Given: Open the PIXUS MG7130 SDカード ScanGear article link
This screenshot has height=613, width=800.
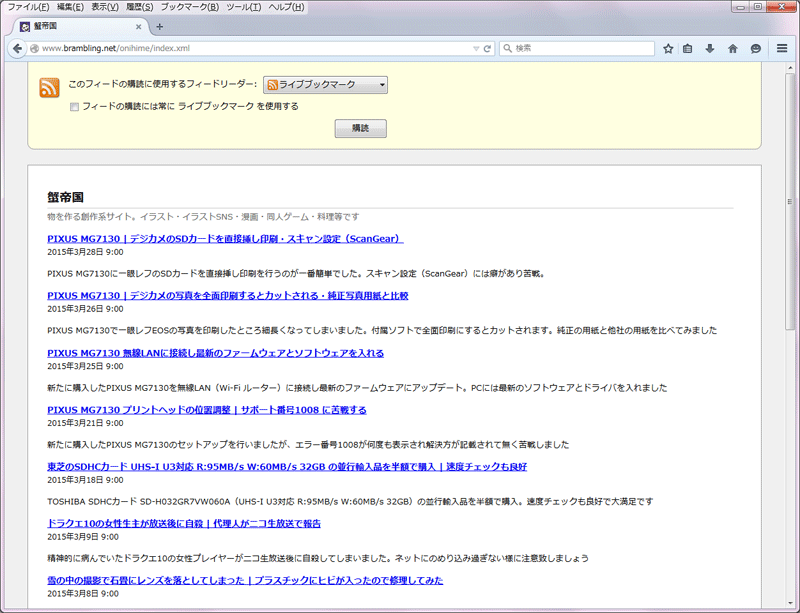Looking at the screenshot, I should (225, 239).
